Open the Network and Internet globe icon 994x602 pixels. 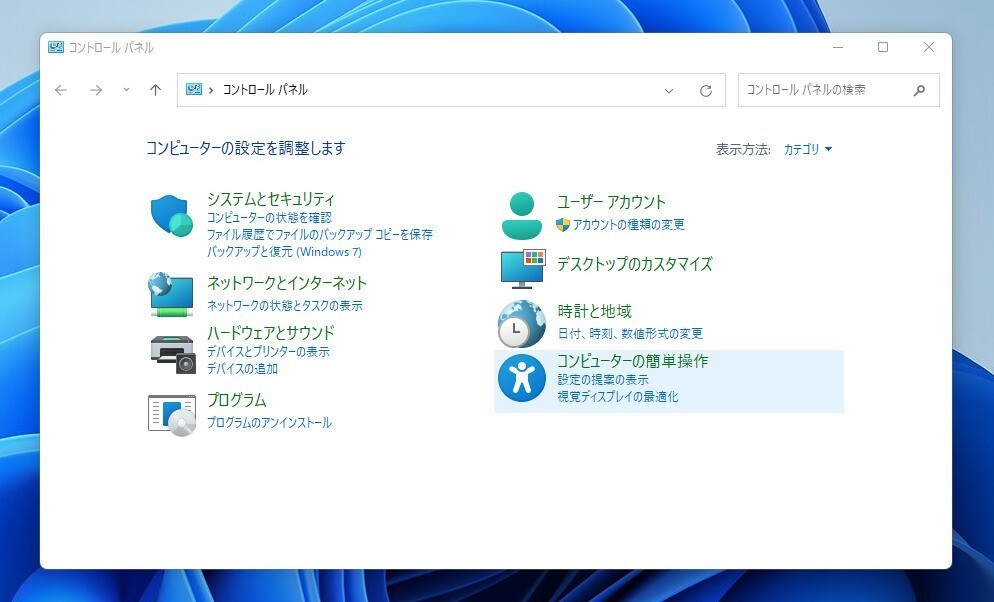(171, 293)
